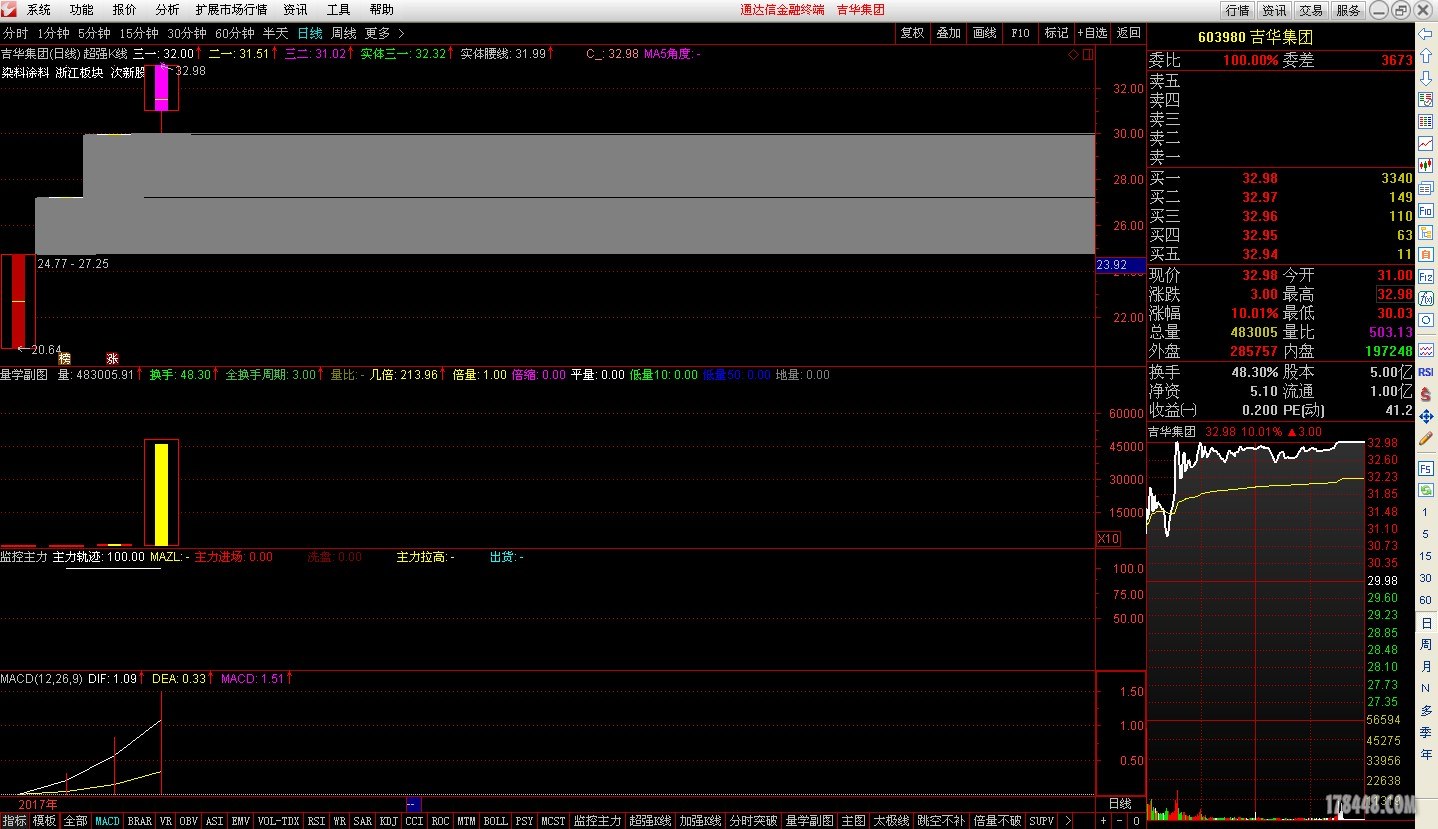
Task: Open the 日线 period selector at bottom right
Action: tap(1120, 804)
